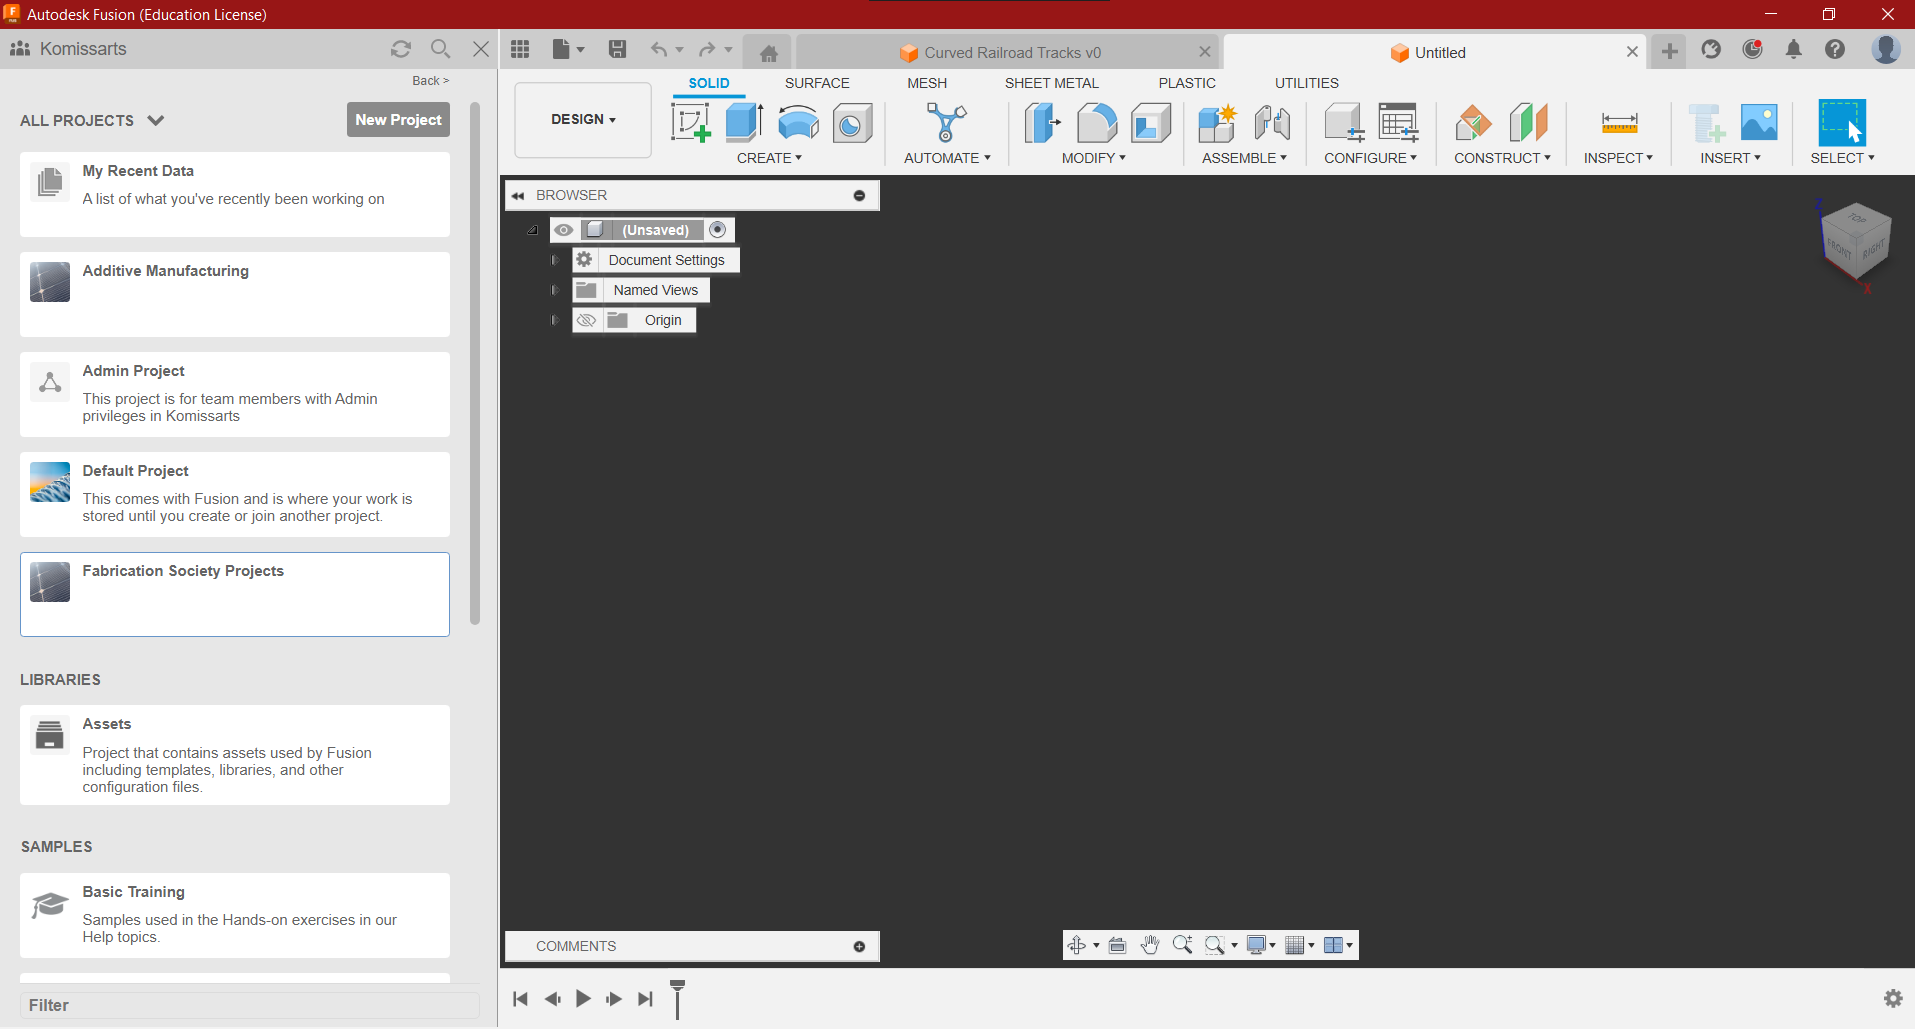Expand the Comments panel with the plus dot
The height and width of the screenshot is (1029, 1915).
(x=859, y=947)
